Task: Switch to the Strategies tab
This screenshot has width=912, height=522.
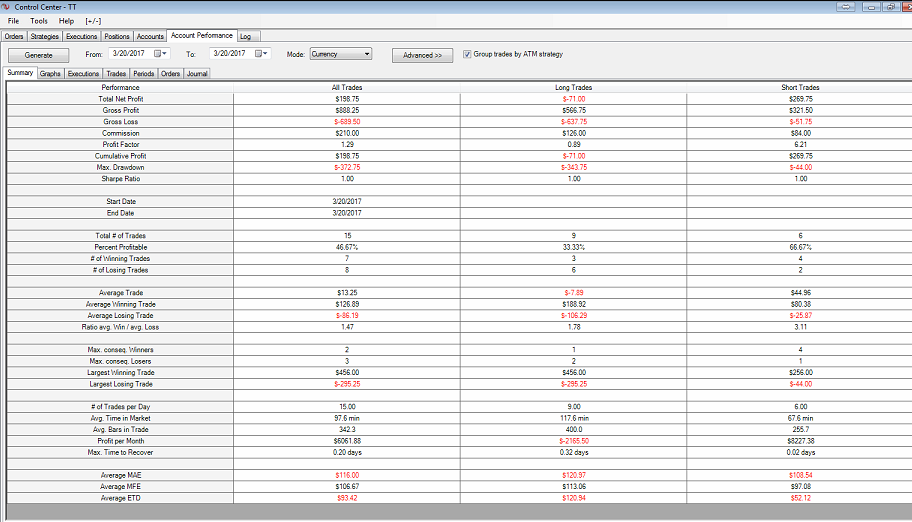Action: tap(44, 36)
